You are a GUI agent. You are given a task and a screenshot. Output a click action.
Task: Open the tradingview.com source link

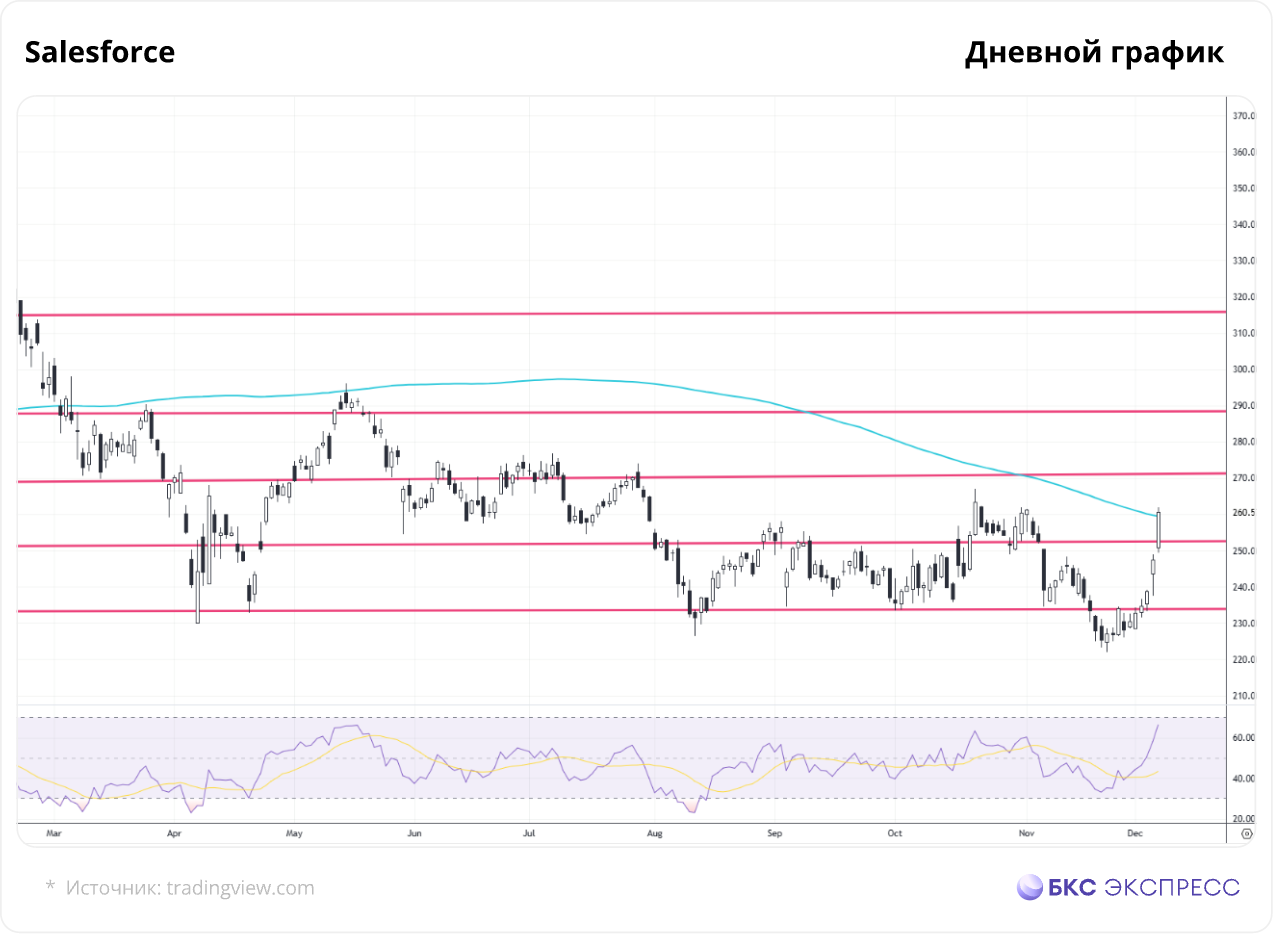[239, 888]
